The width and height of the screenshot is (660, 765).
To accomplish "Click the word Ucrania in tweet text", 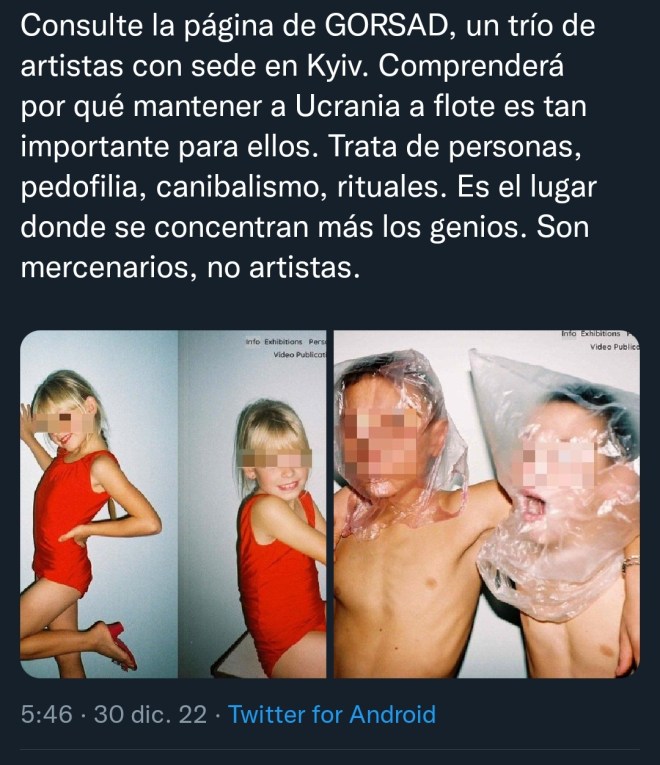I will 347,106.
